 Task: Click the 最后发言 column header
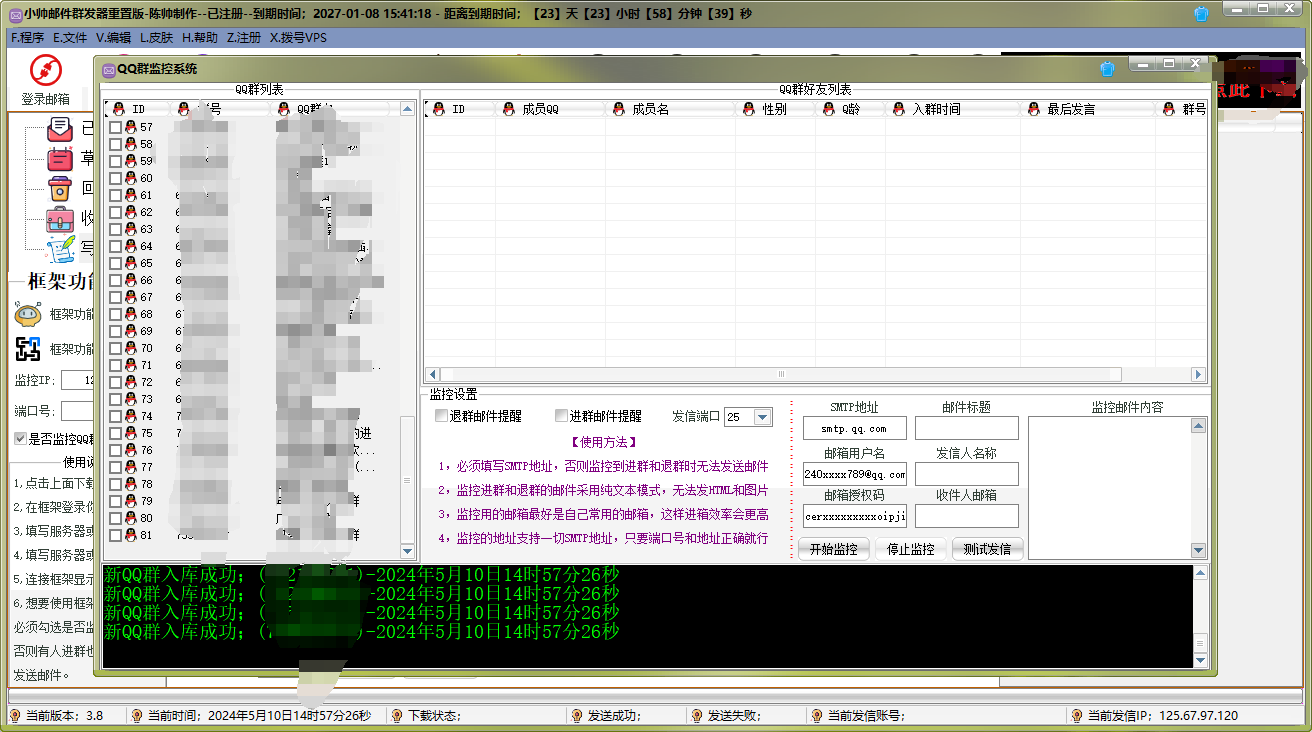[1088, 109]
